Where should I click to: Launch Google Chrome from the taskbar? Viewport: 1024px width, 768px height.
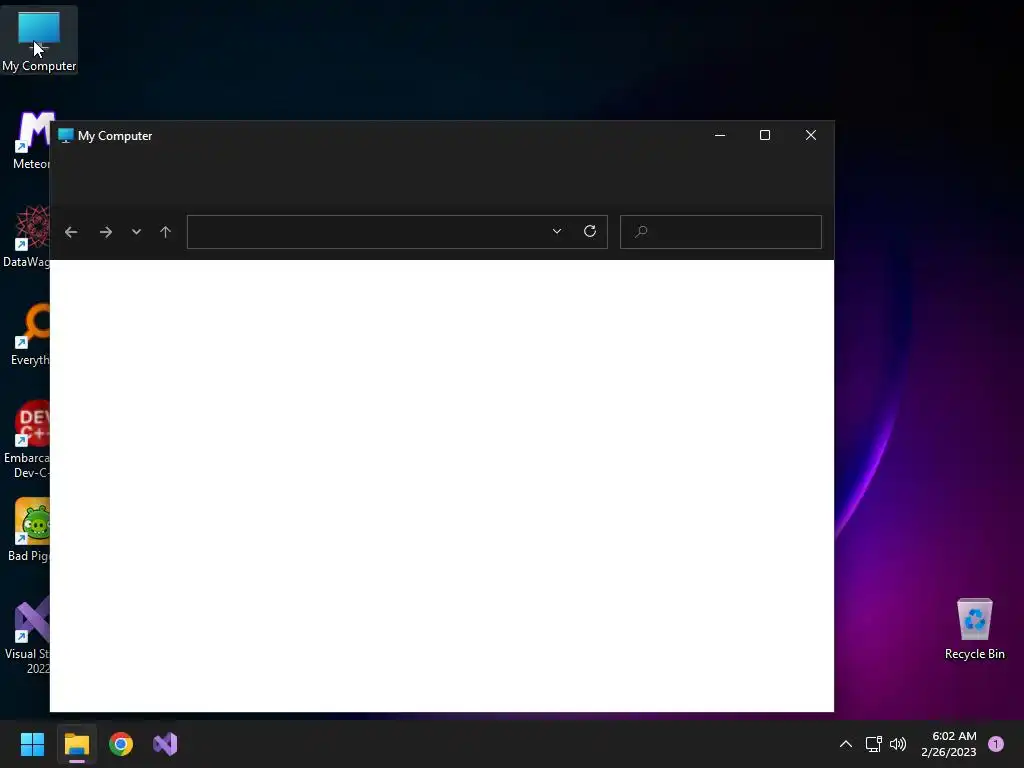pos(121,744)
